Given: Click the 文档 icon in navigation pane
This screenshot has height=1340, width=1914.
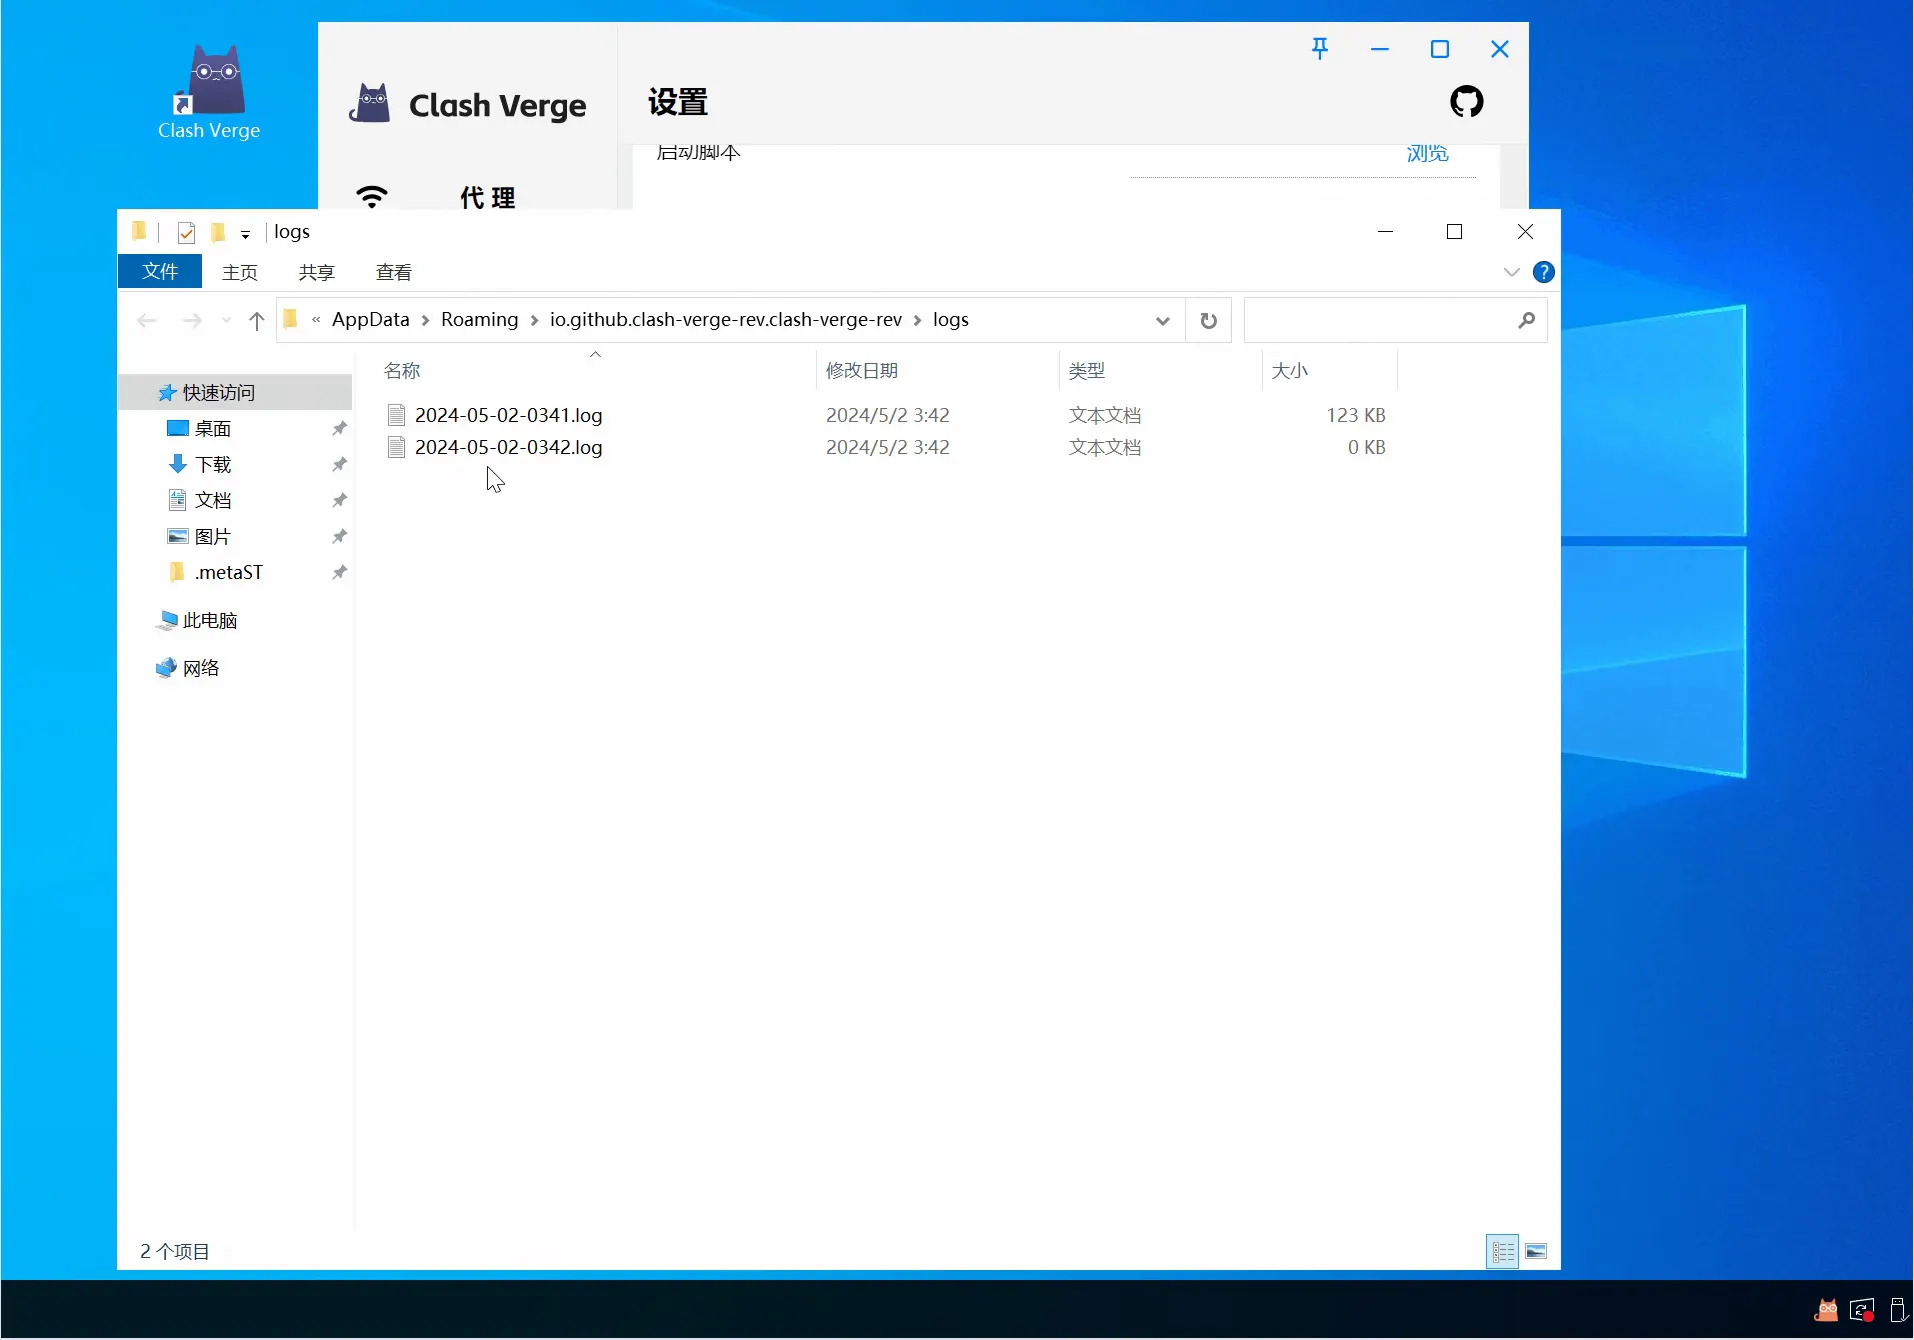Looking at the screenshot, I should [178, 500].
